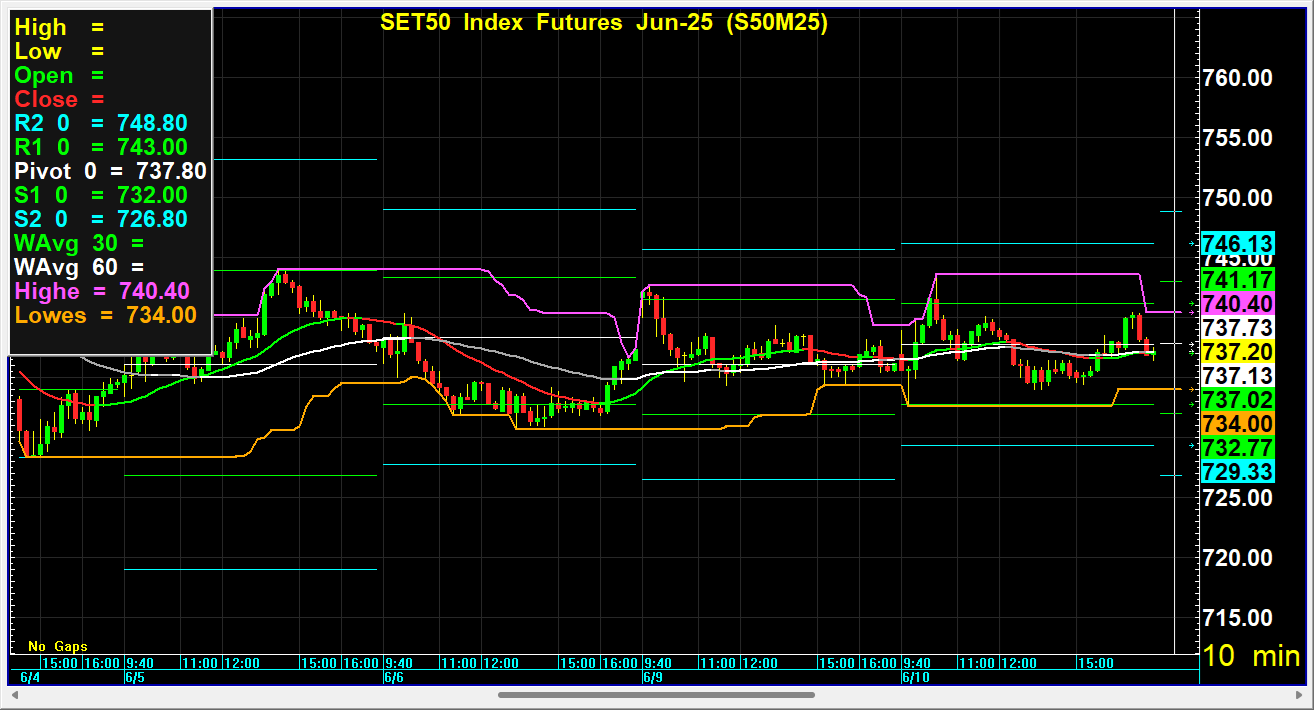The width and height of the screenshot is (1314, 710).
Task: Click the green 732.77 price tag
Action: tap(1238, 447)
